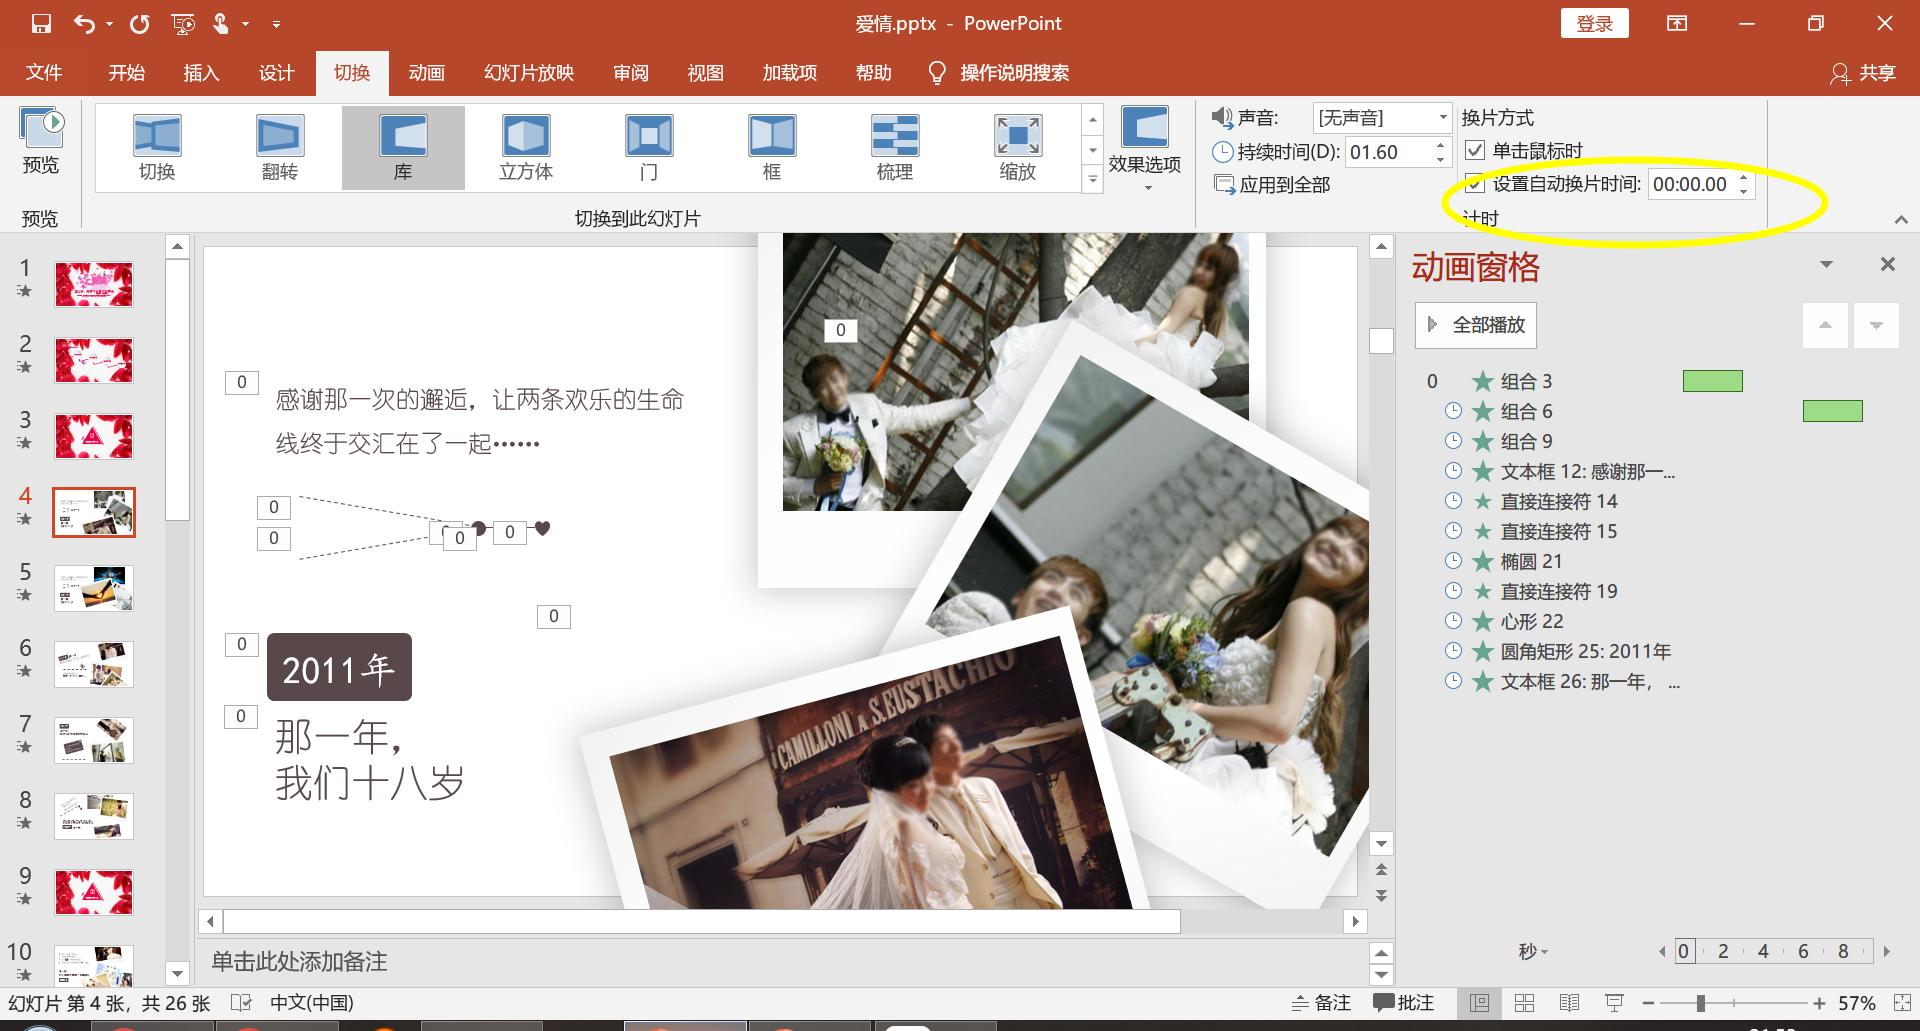This screenshot has height=1031, width=1920.
Task: Toggle the 单击鼠标时 checkbox
Action: [x=1475, y=151]
